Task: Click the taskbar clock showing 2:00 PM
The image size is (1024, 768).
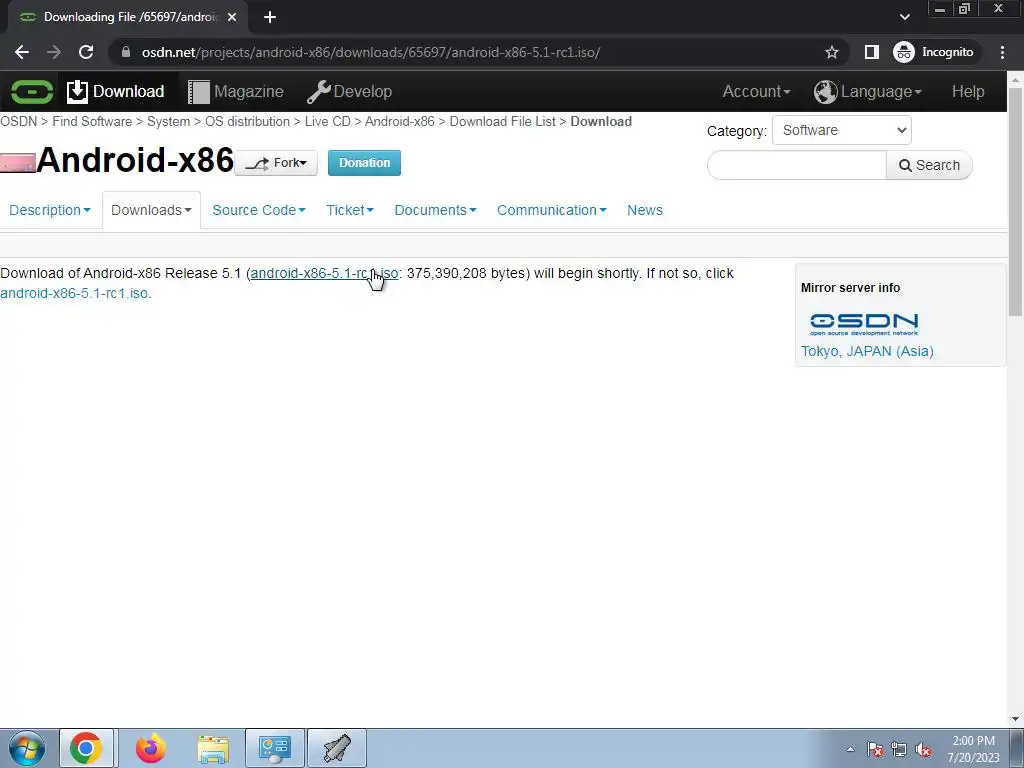Action: (973, 749)
